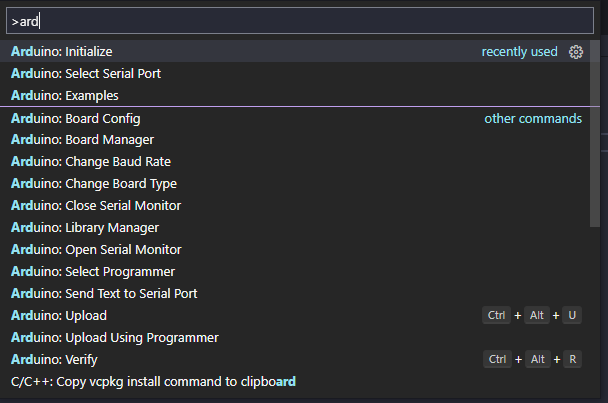
Task: Run the Arduino: Verify command
Action: coord(295,360)
